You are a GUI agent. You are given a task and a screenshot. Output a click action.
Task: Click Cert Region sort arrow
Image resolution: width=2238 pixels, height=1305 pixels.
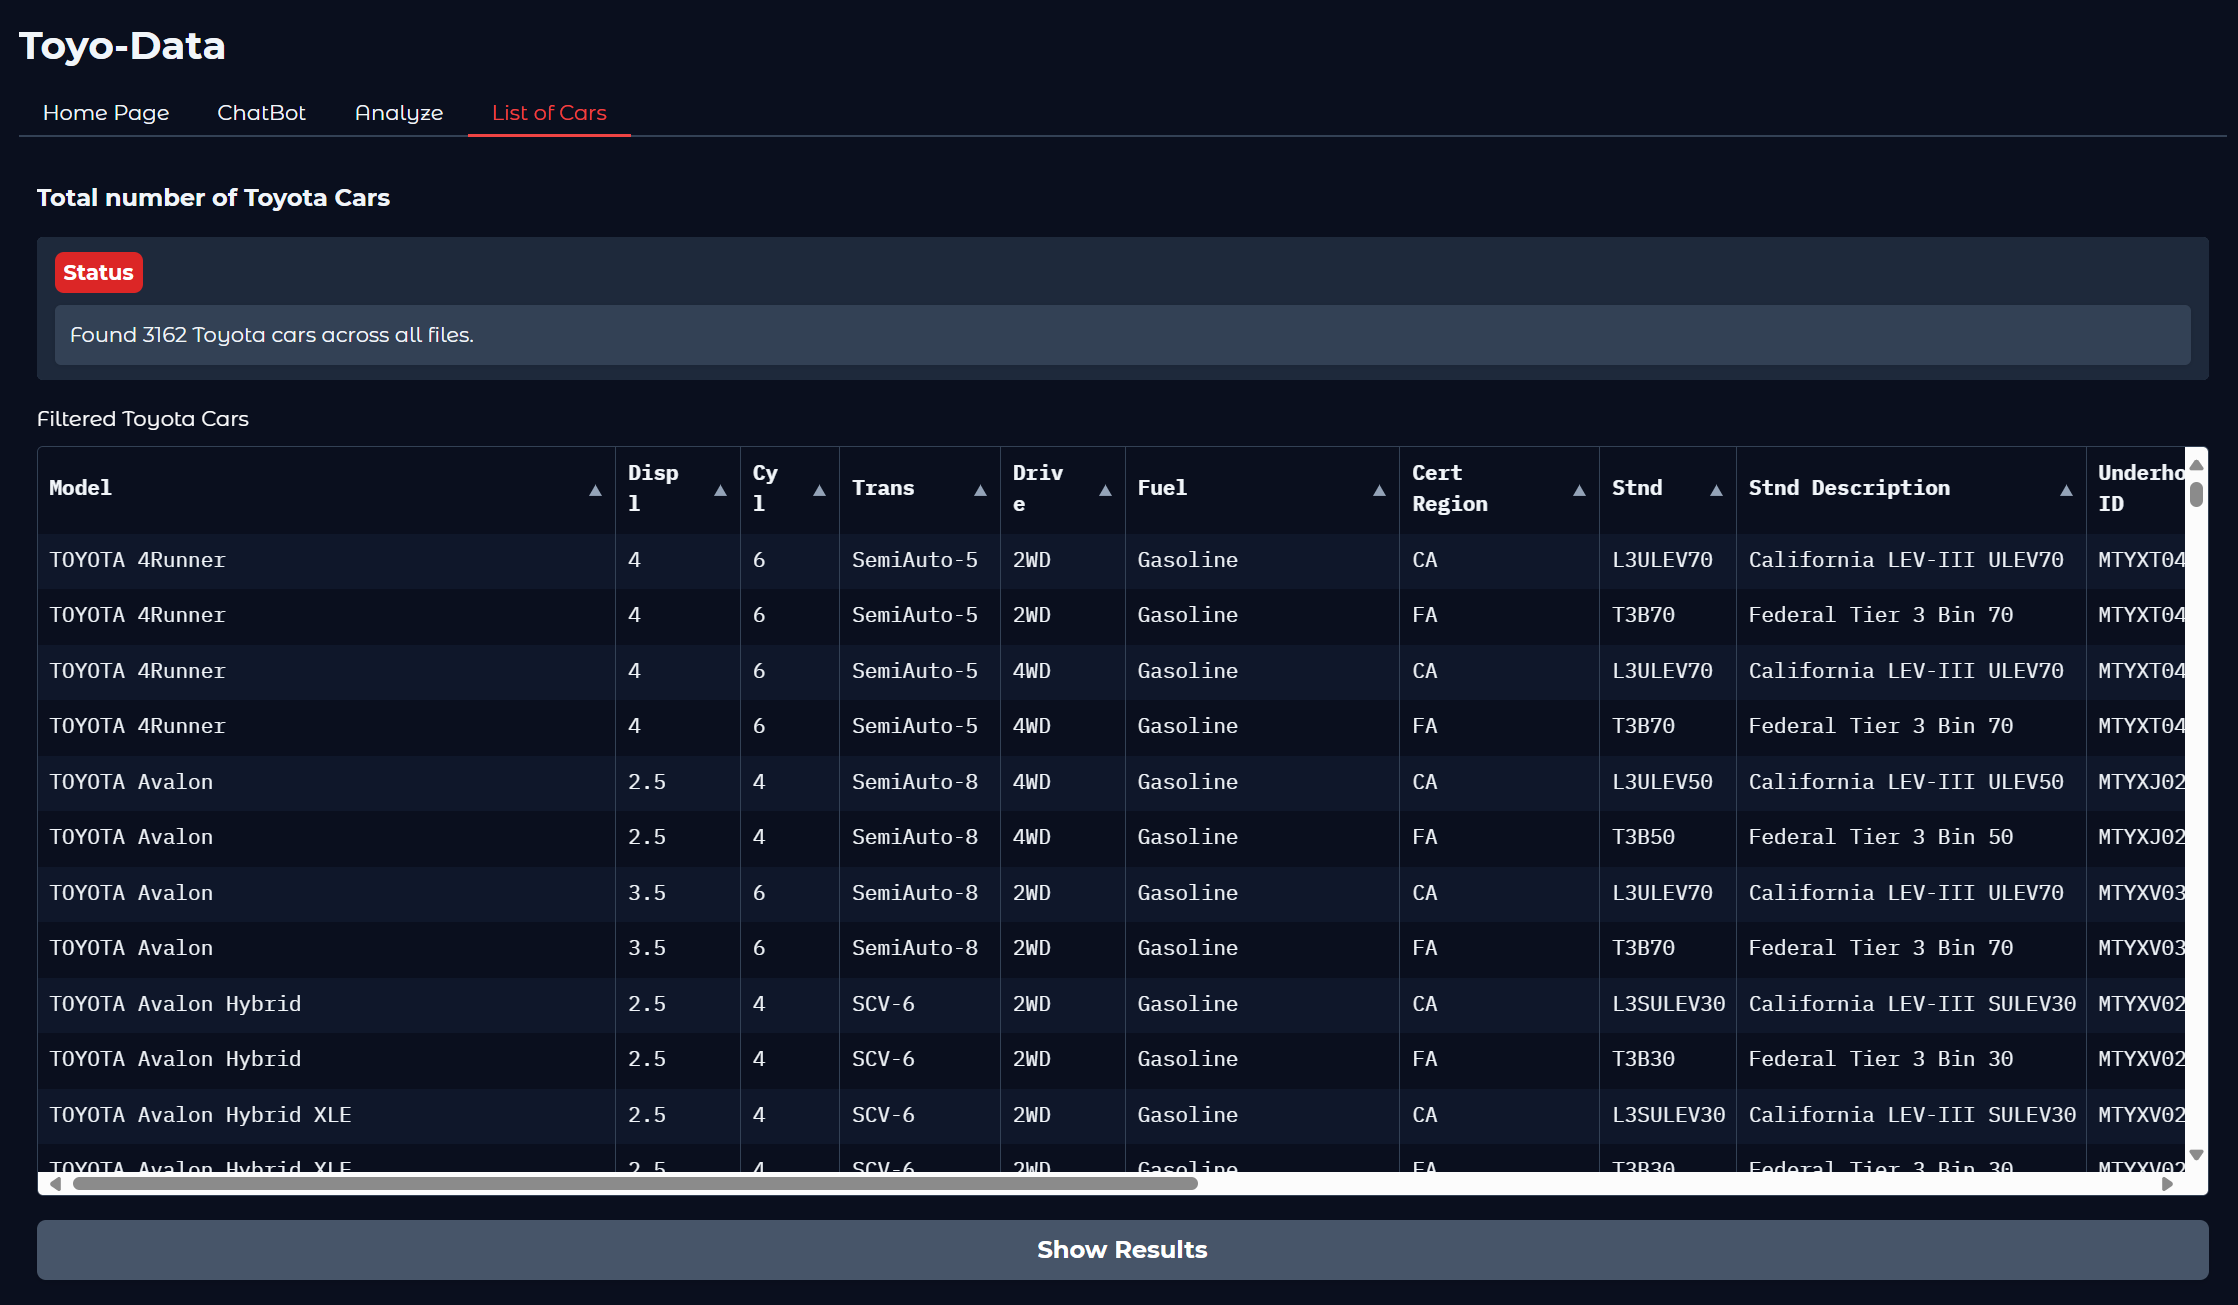1579,490
